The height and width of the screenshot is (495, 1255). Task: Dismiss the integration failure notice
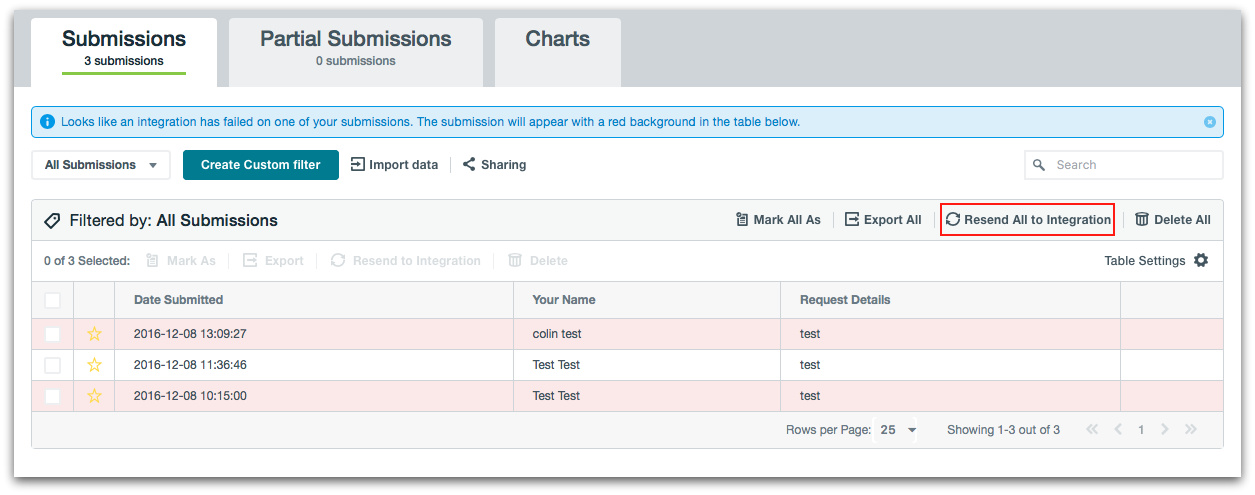(x=1209, y=122)
